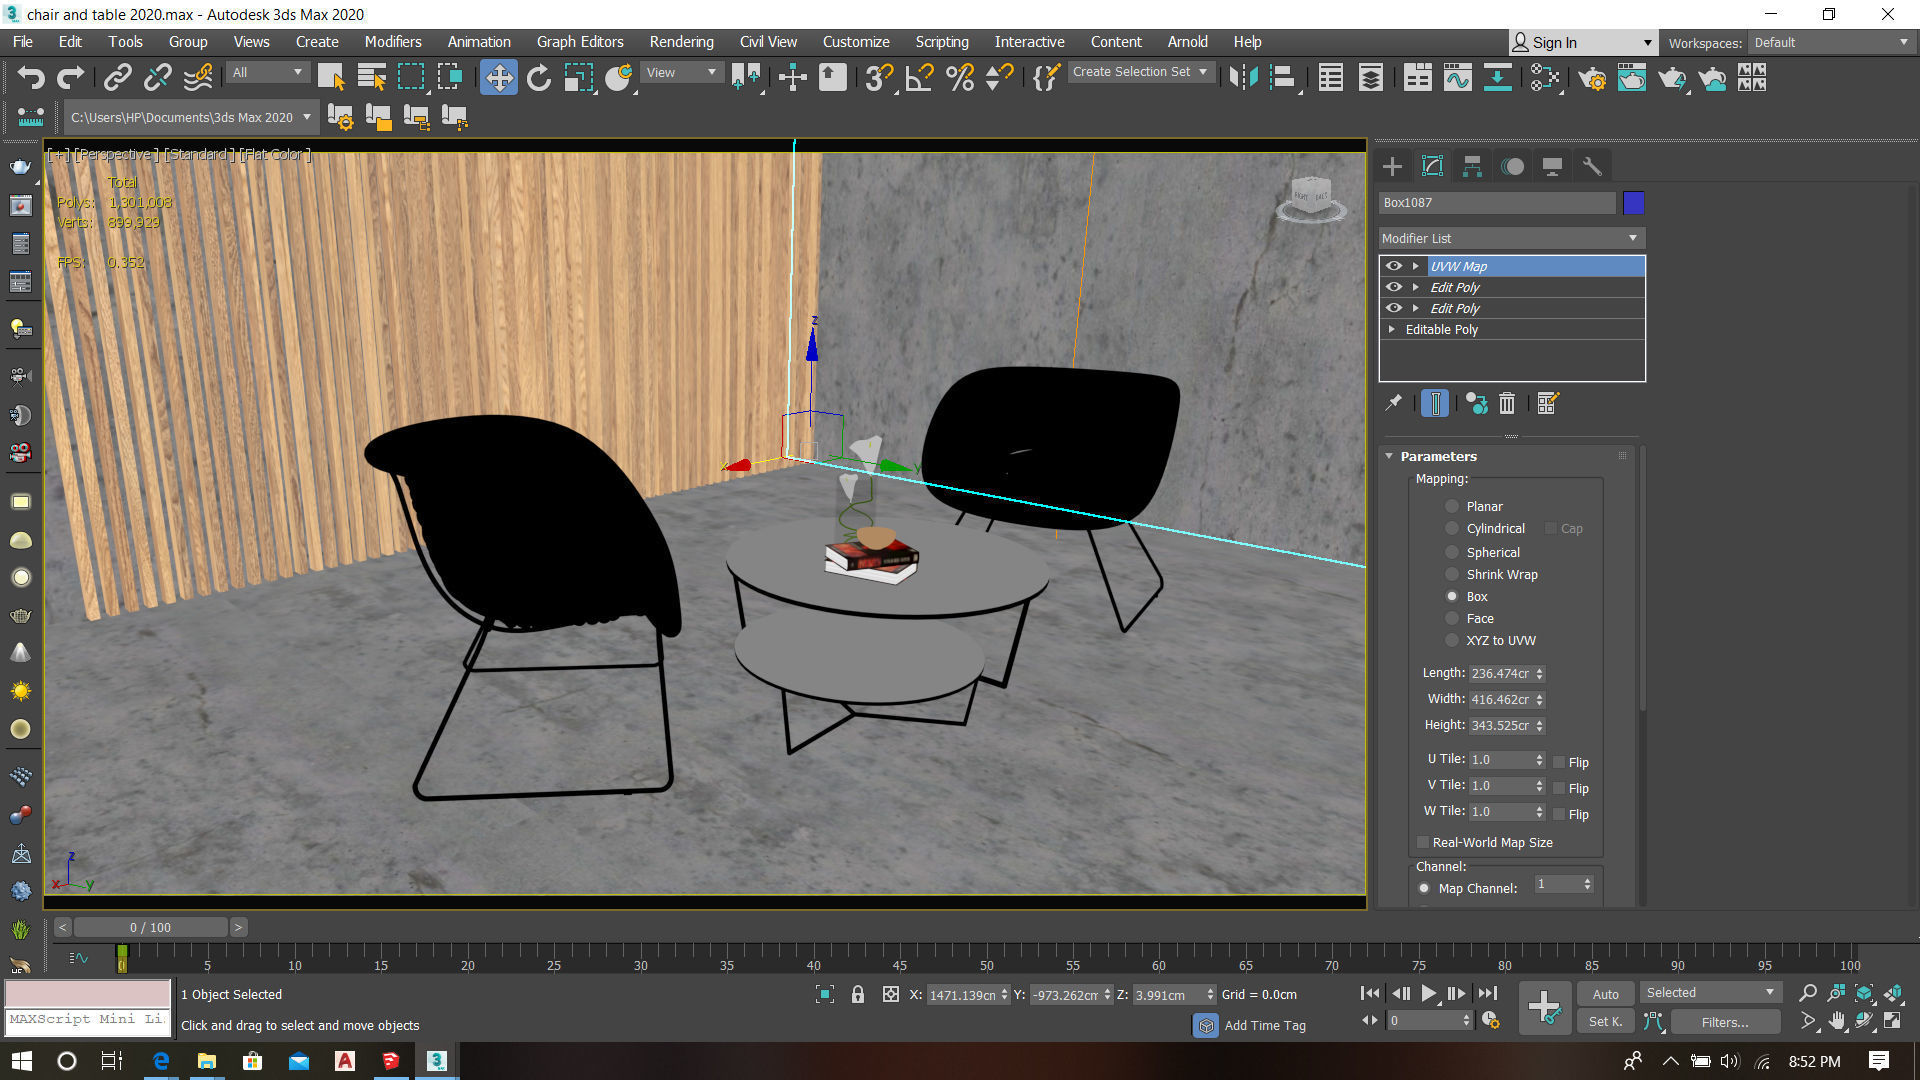Open the Display panel tab

click(1552, 166)
